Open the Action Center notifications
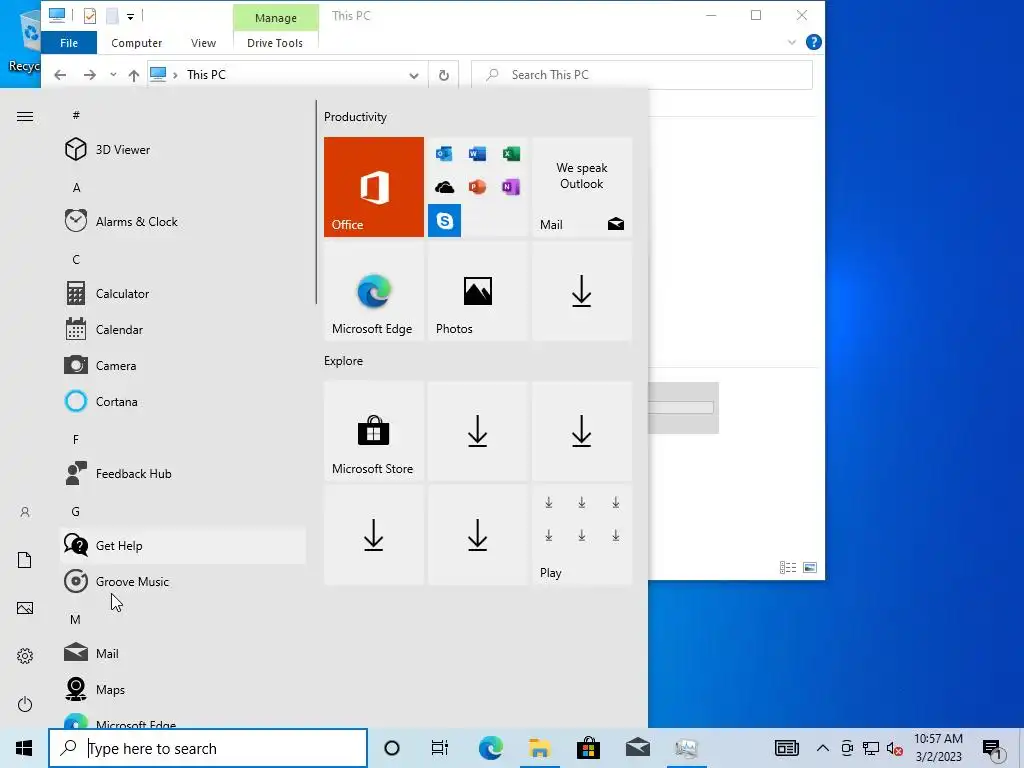 (993, 750)
